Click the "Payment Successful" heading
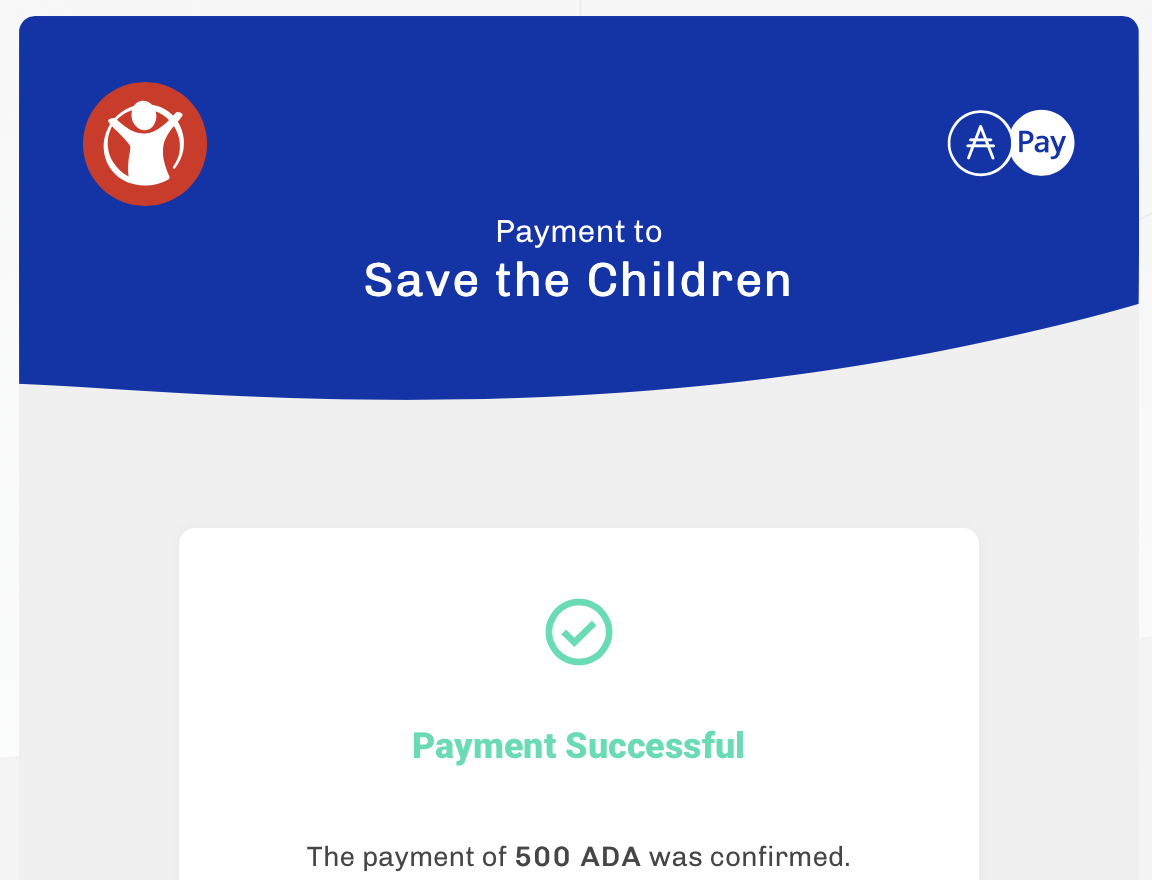This screenshot has width=1152, height=880. (578, 746)
